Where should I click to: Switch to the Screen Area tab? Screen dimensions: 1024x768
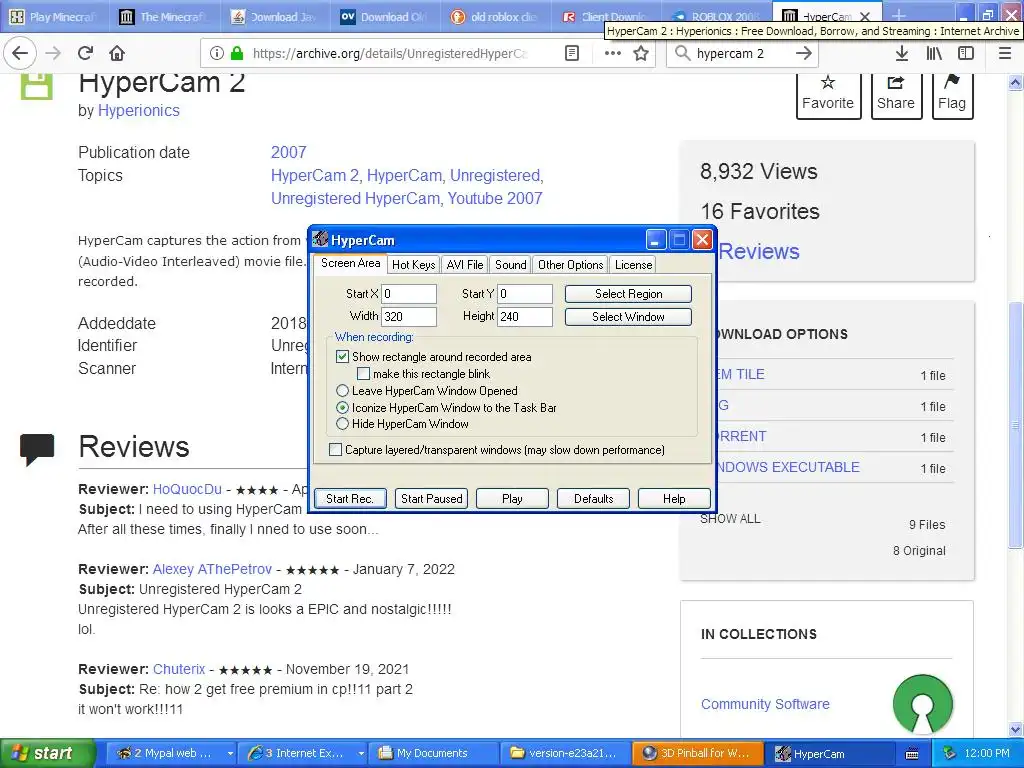(x=350, y=263)
